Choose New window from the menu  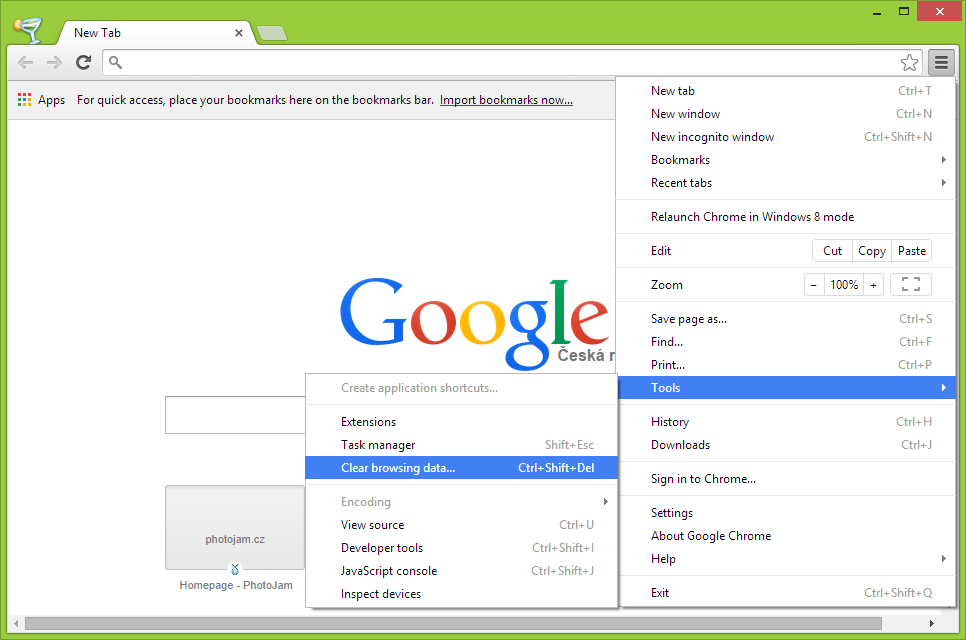(785, 114)
